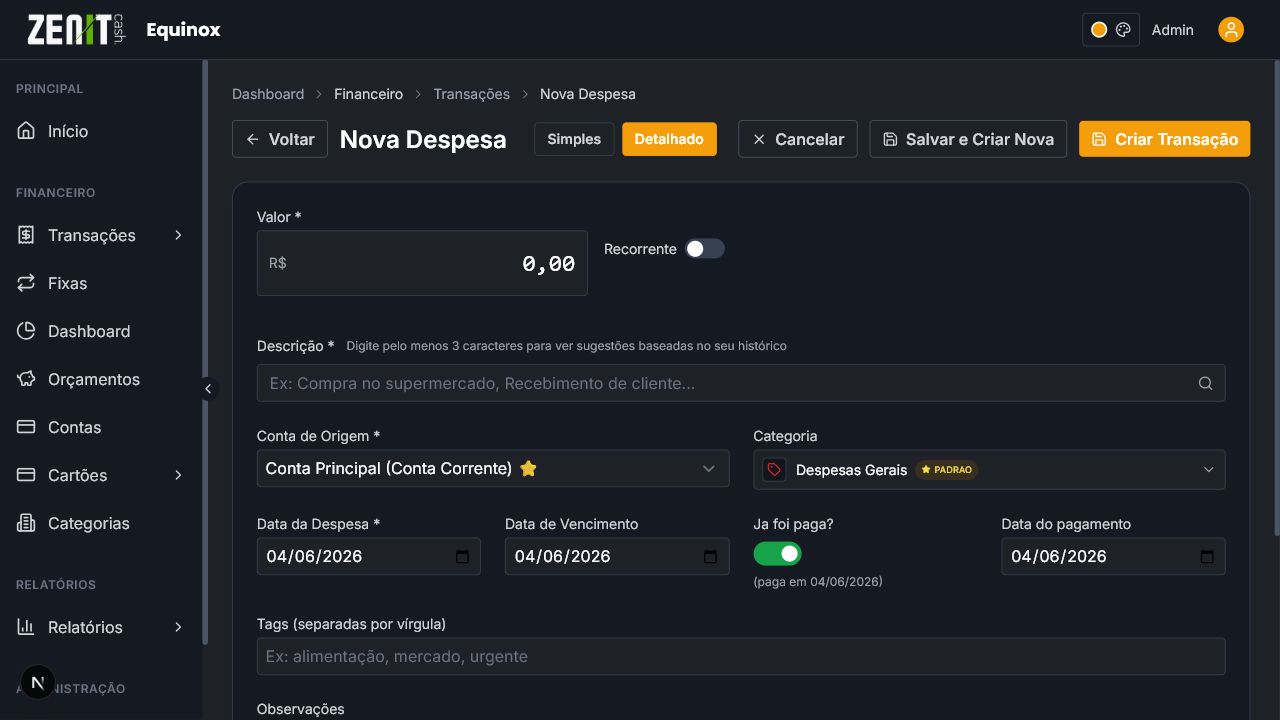Click the Descrição text input
Image resolution: width=1280 pixels, height=720 pixels.
(741, 383)
